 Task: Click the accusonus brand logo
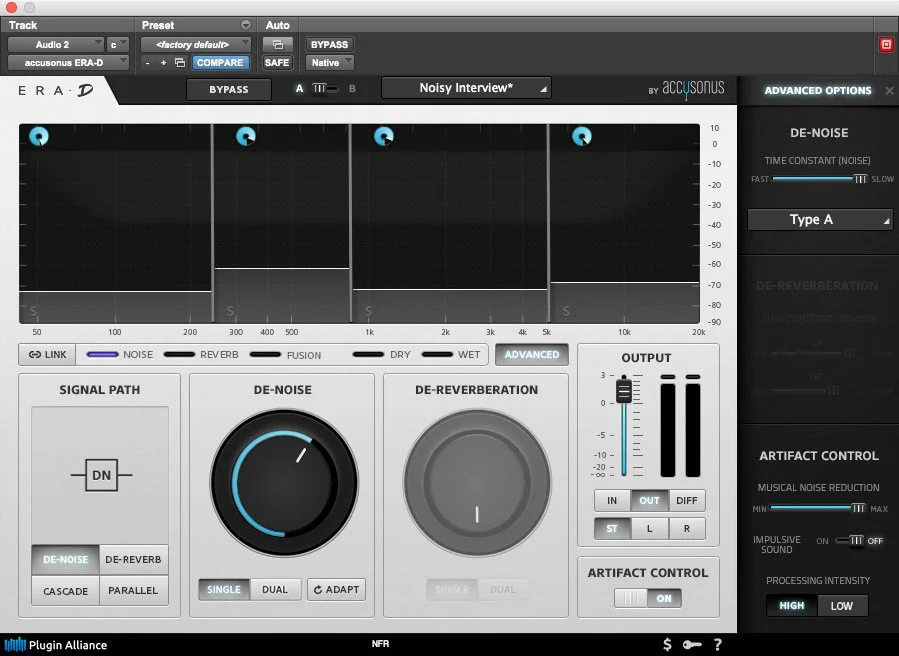tap(686, 89)
